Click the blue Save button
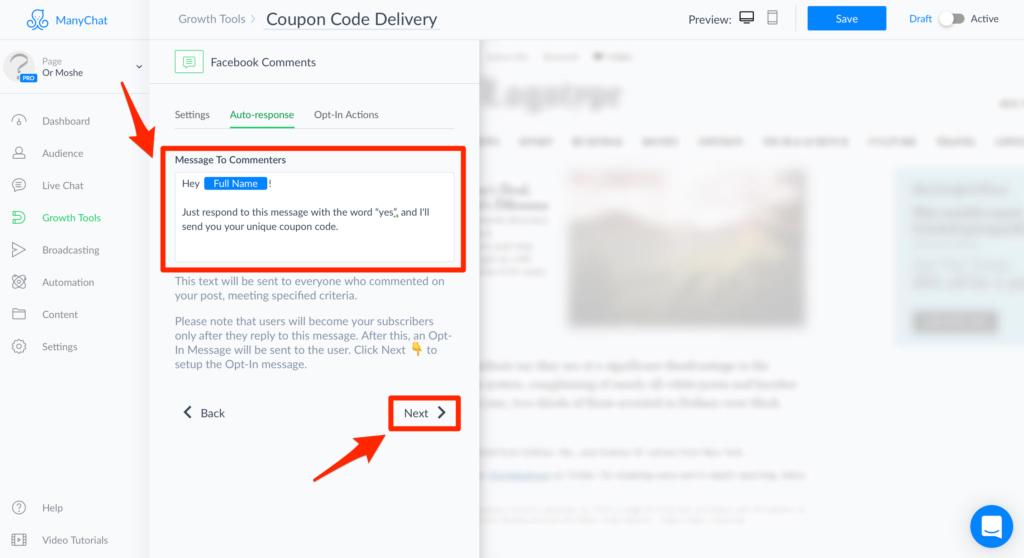 (846, 18)
